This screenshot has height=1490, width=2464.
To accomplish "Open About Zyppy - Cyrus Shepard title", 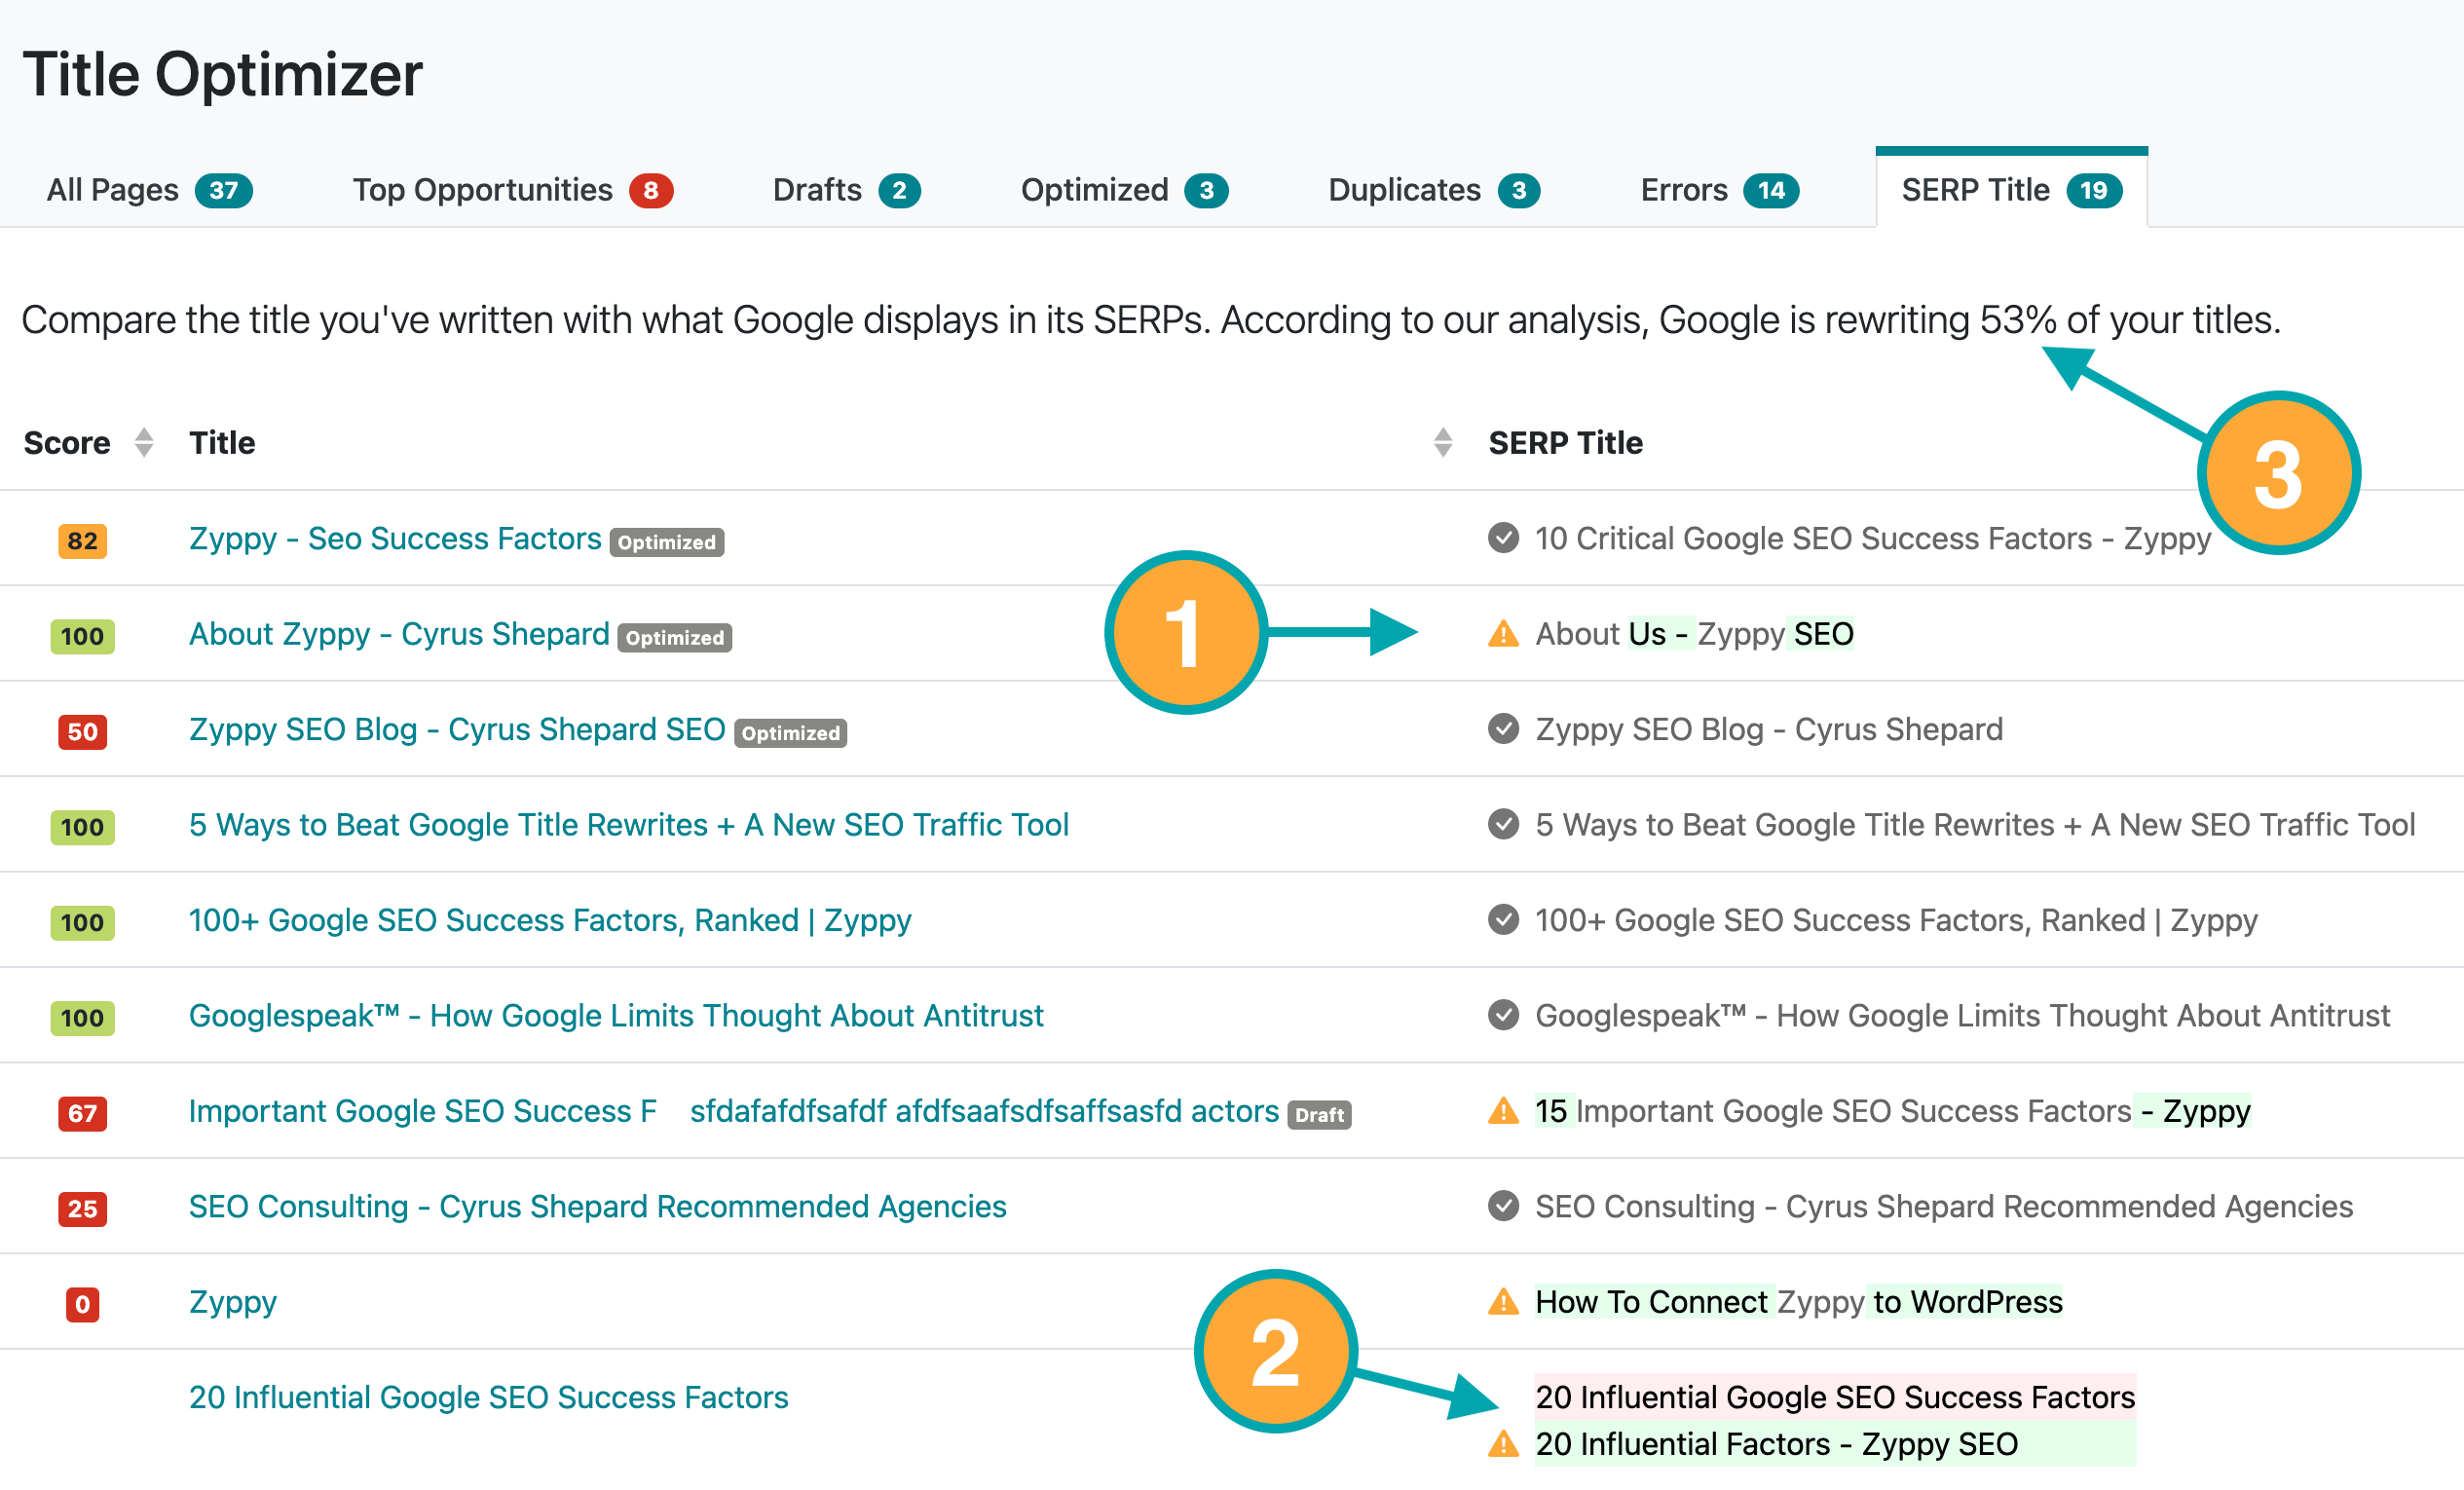I will [x=399, y=634].
